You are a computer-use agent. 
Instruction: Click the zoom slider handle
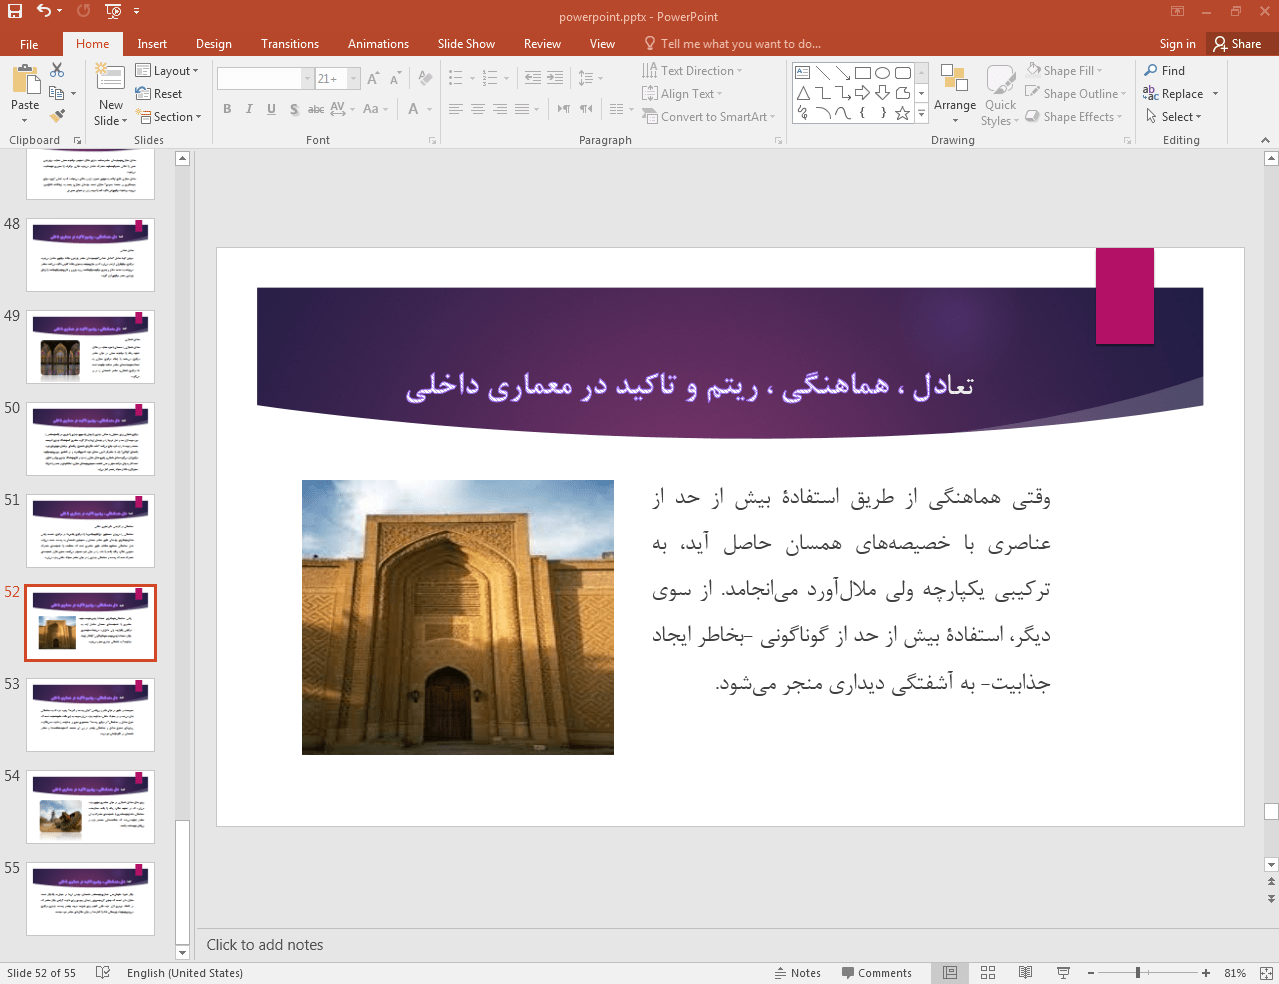coord(1138,973)
